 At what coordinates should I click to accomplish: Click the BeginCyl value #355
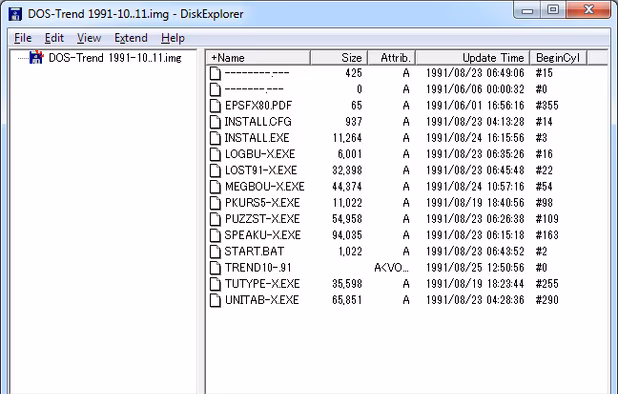point(547,106)
